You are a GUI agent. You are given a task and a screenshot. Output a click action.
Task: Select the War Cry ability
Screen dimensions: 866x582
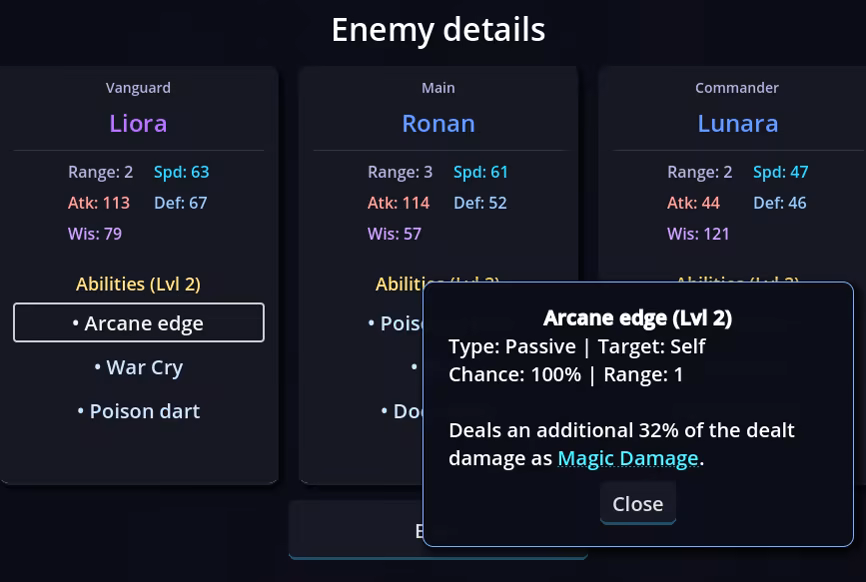pyautogui.click(x=139, y=367)
